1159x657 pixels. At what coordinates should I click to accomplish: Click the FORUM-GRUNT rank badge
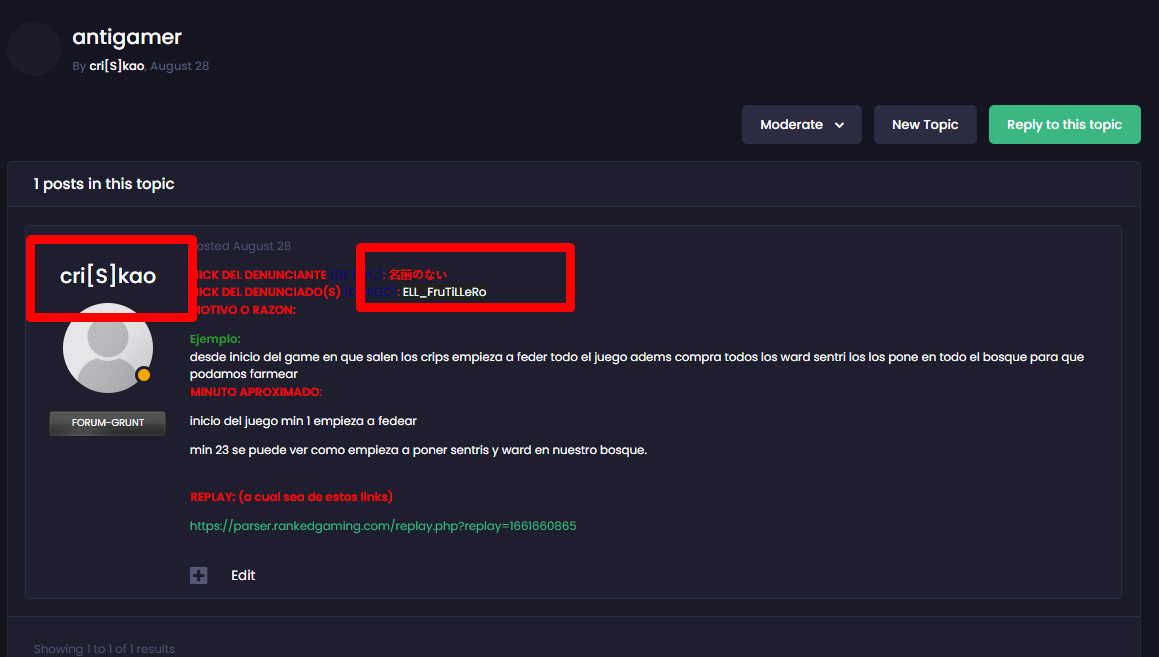coord(108,423)
